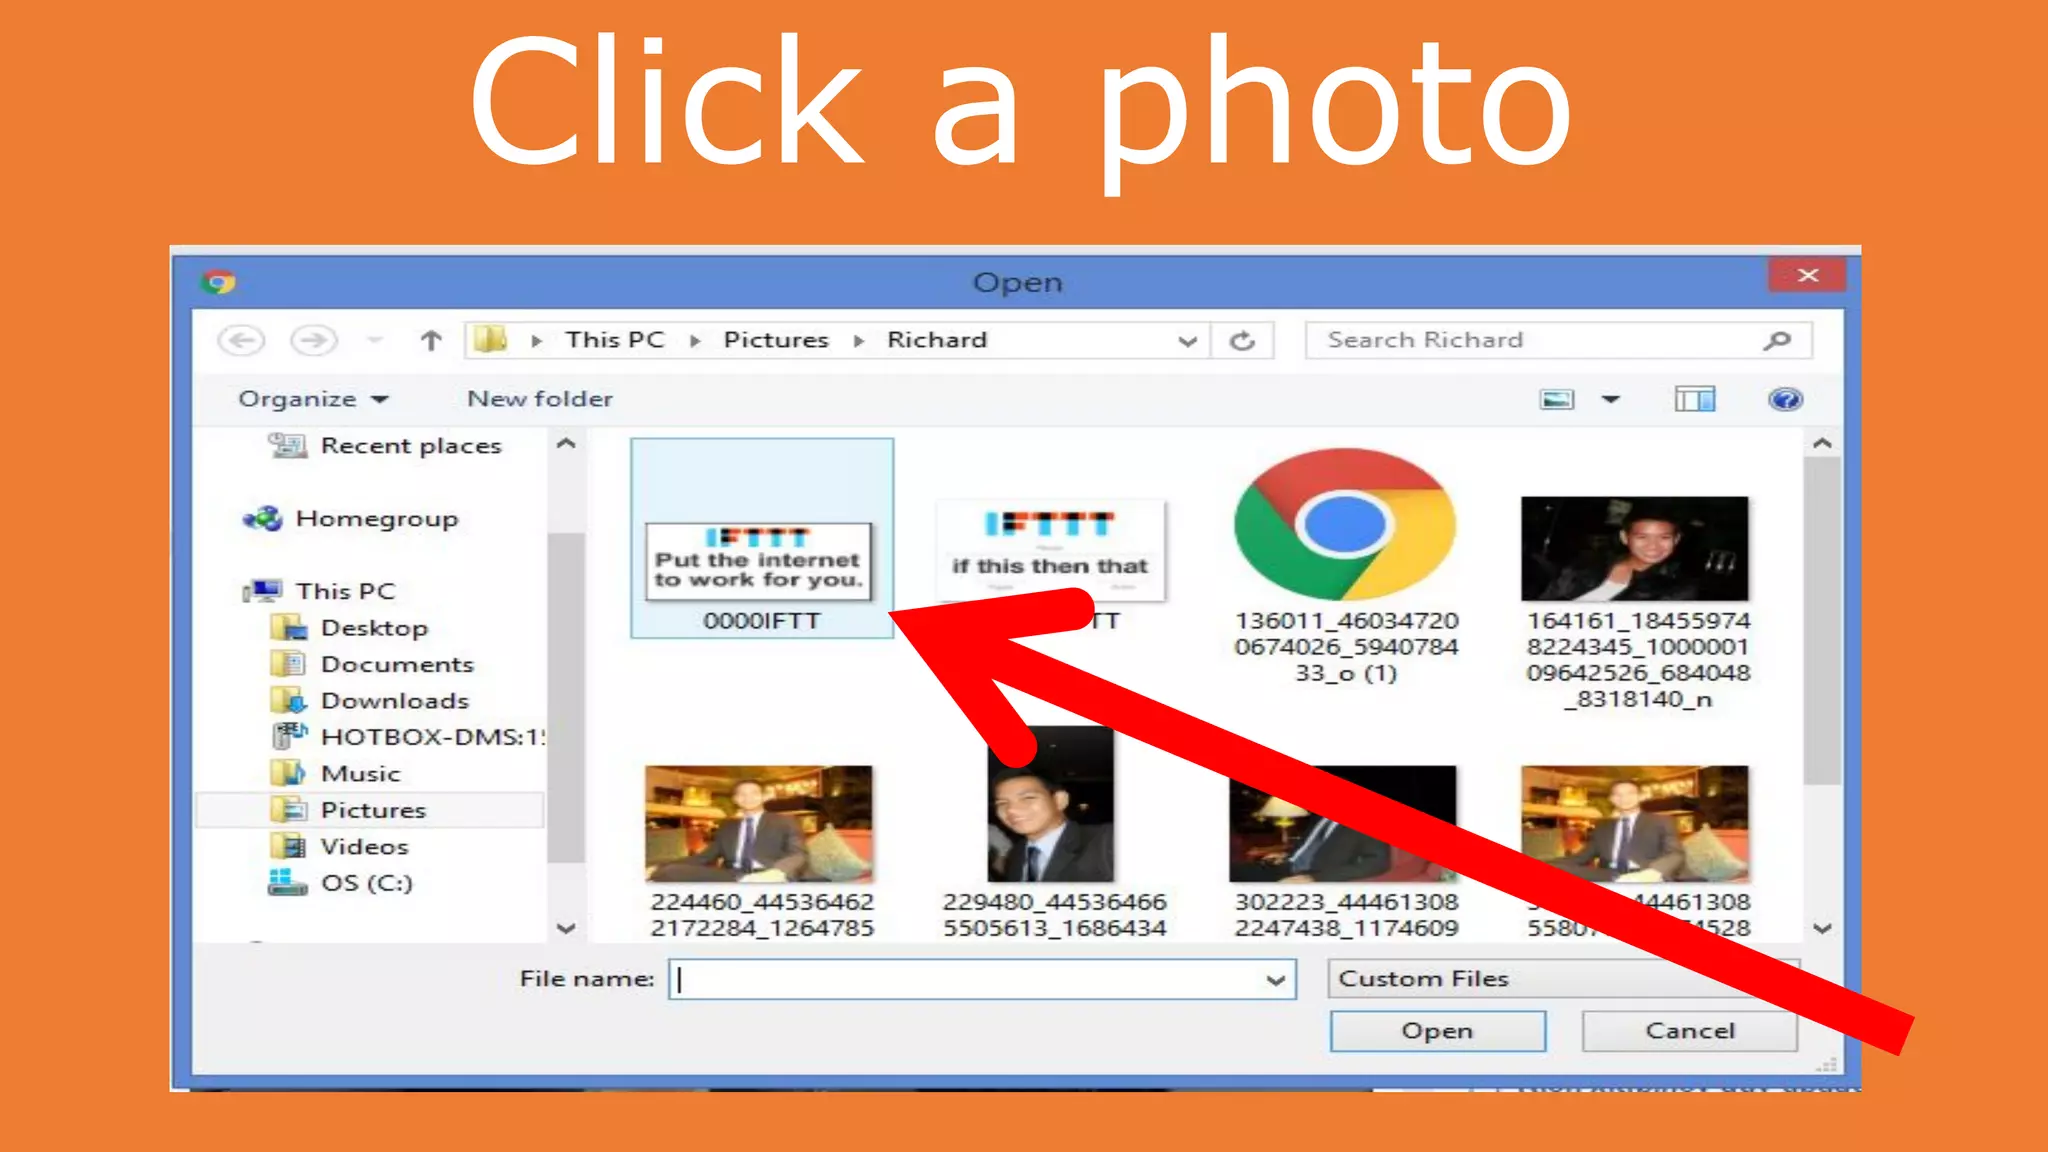Expand the arrow after Pictures breadcrumb

(x=859, y=341)
